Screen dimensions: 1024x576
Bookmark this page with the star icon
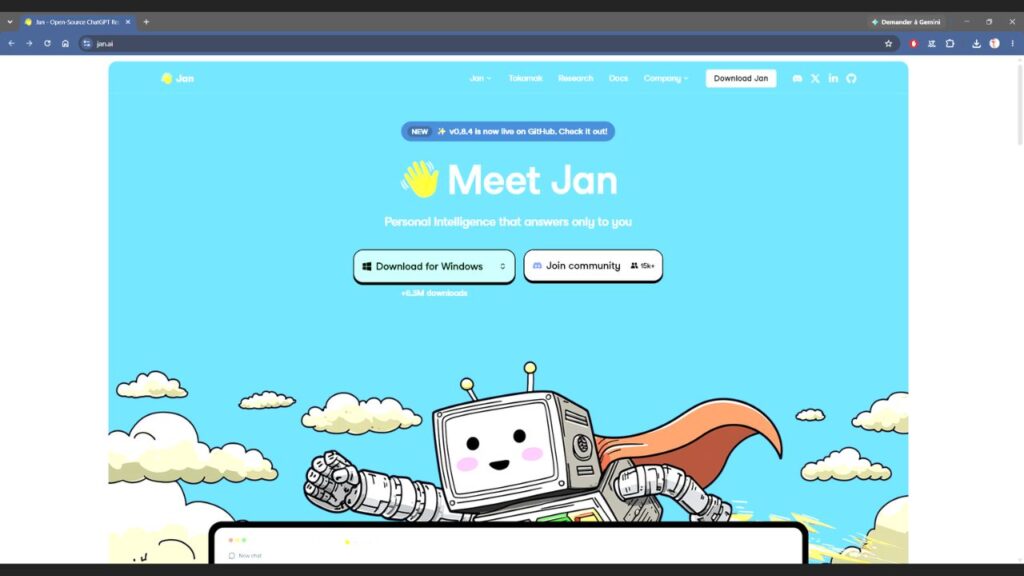[x=888, y=44]
